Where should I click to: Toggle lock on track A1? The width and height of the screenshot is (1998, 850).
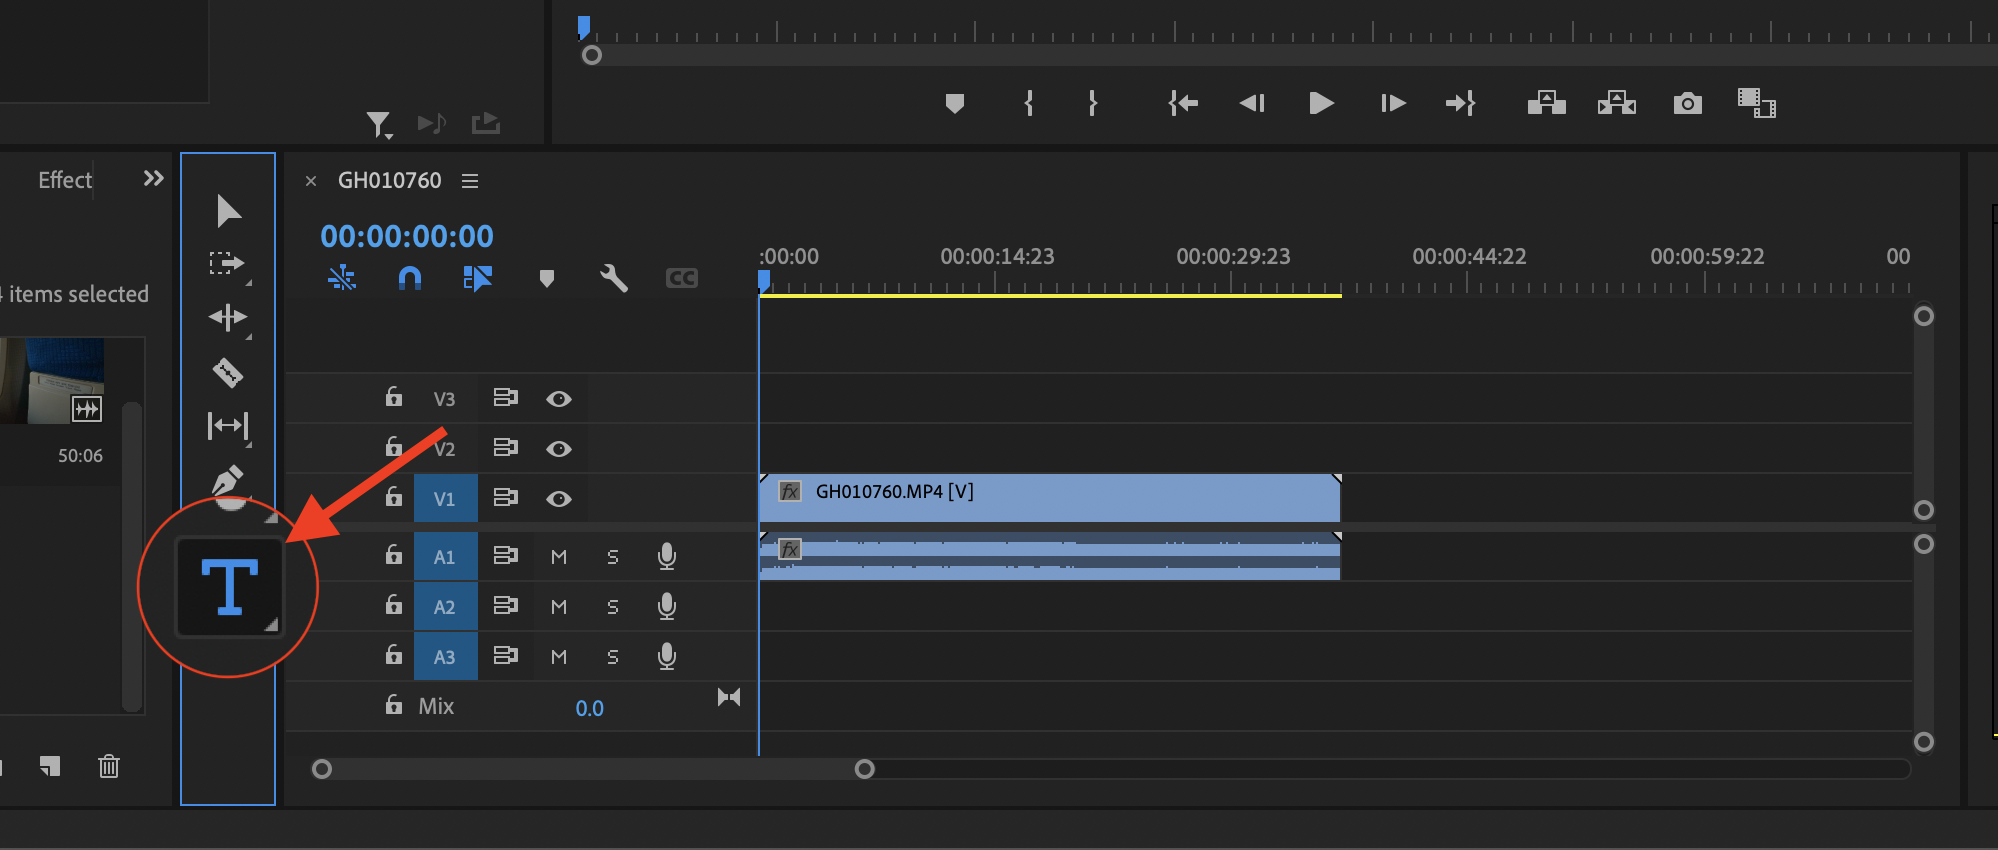394,555
